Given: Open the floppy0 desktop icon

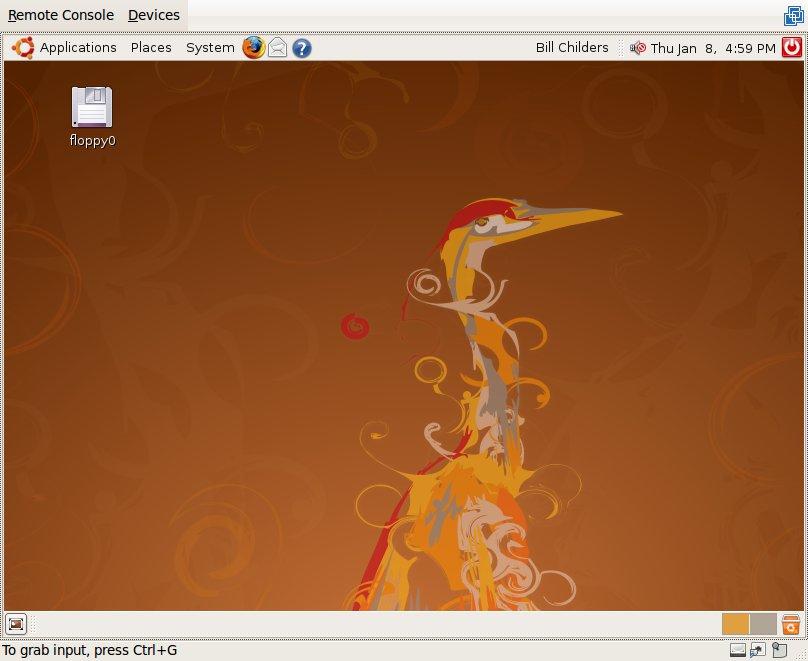Looking at the screenshot, I should (x=92, y=108).
